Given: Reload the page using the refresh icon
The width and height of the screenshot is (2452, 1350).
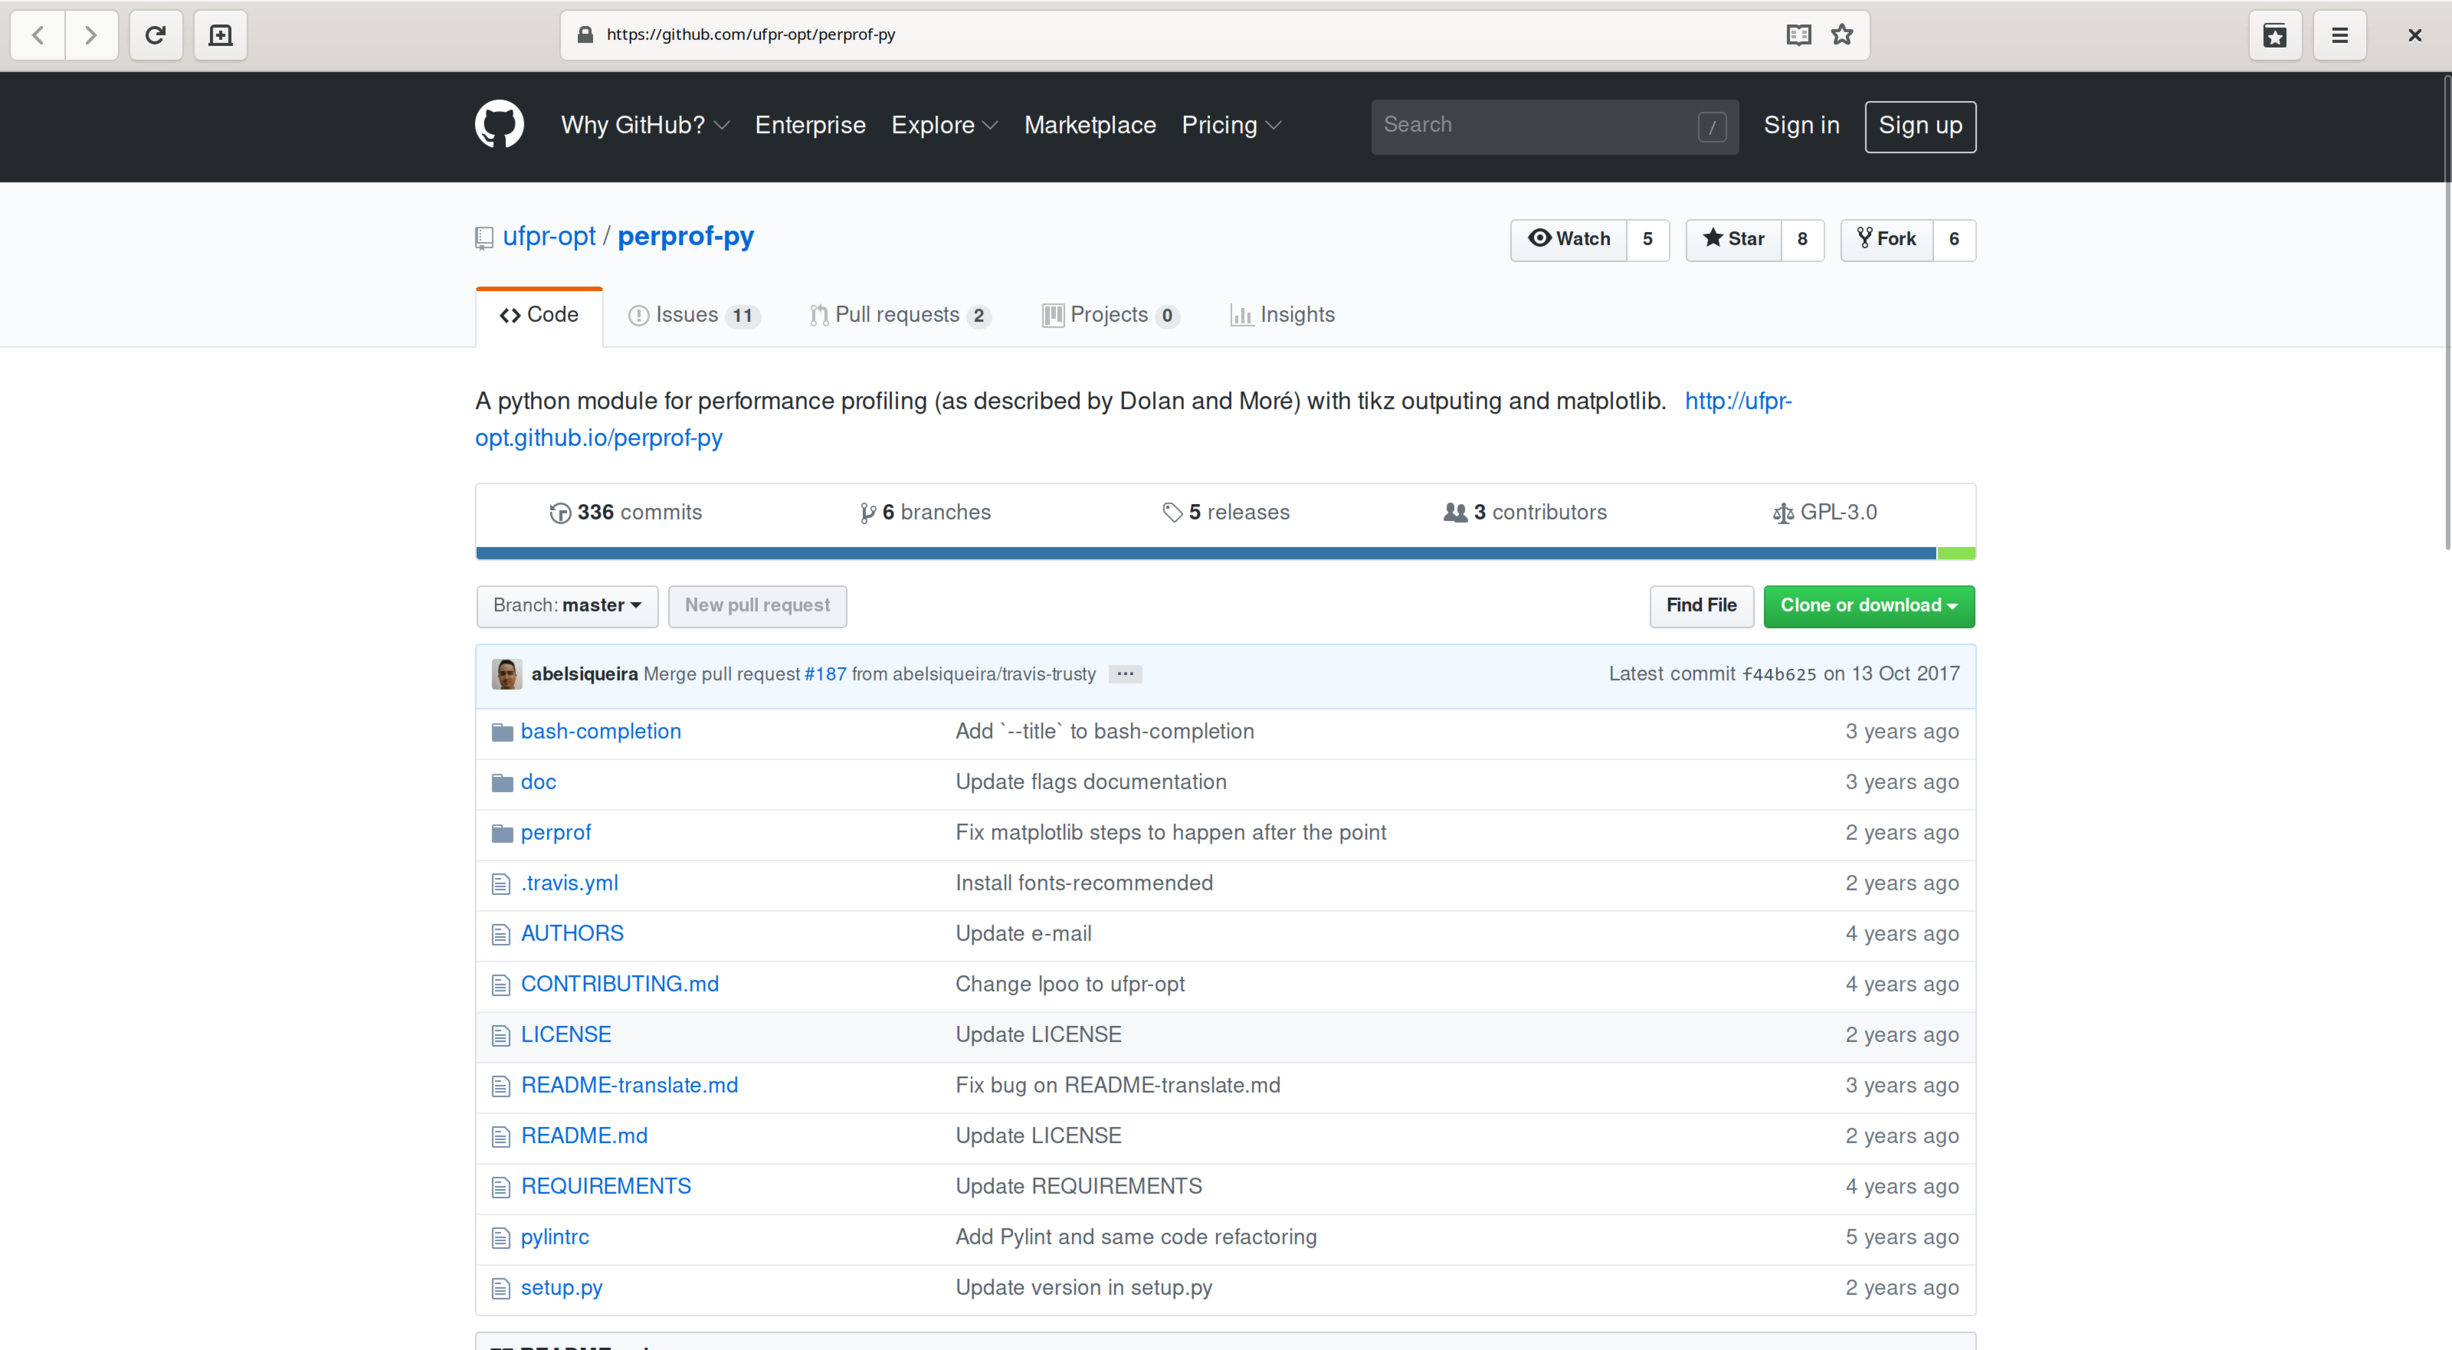Looking at the screenshot, I should (x=155, y=35).
